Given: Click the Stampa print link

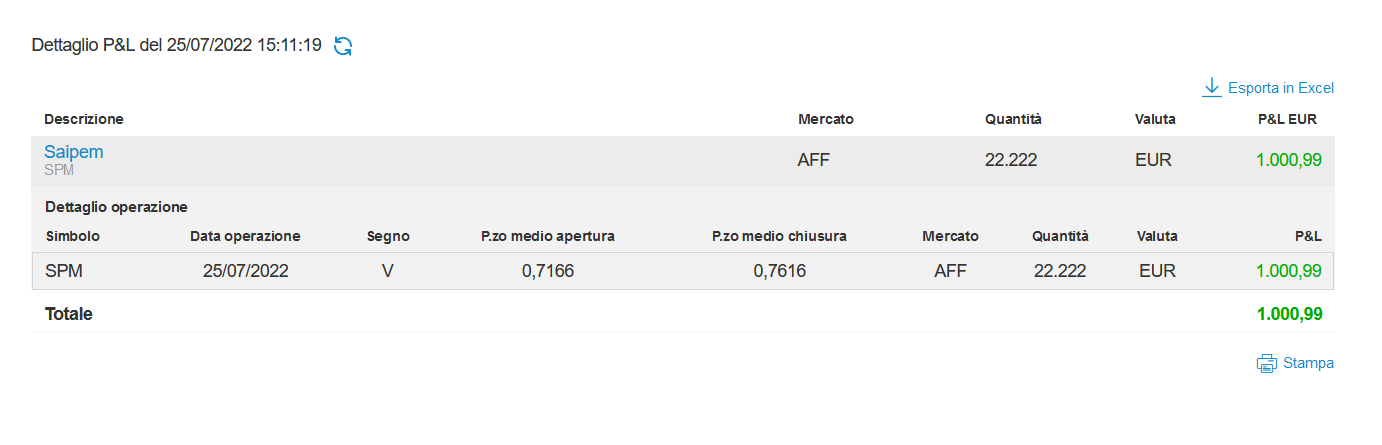Looking at the screenshot, I should point(1309,363).
